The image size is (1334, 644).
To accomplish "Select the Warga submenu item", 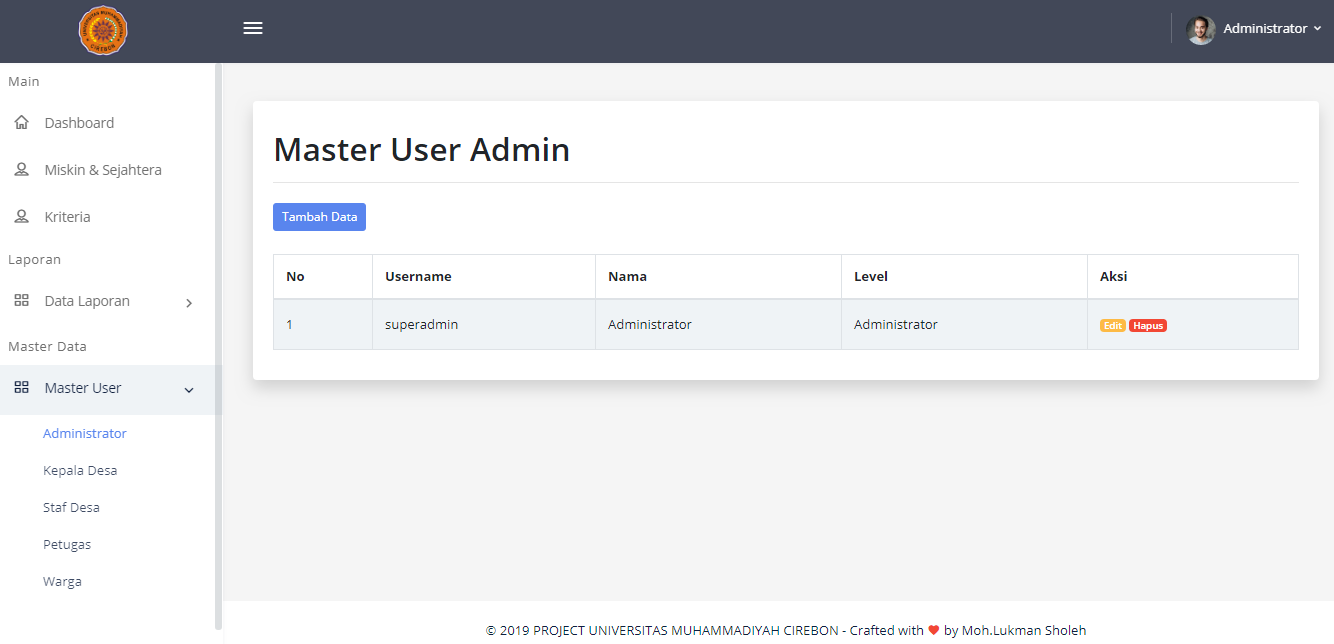I will pos(62,580).
